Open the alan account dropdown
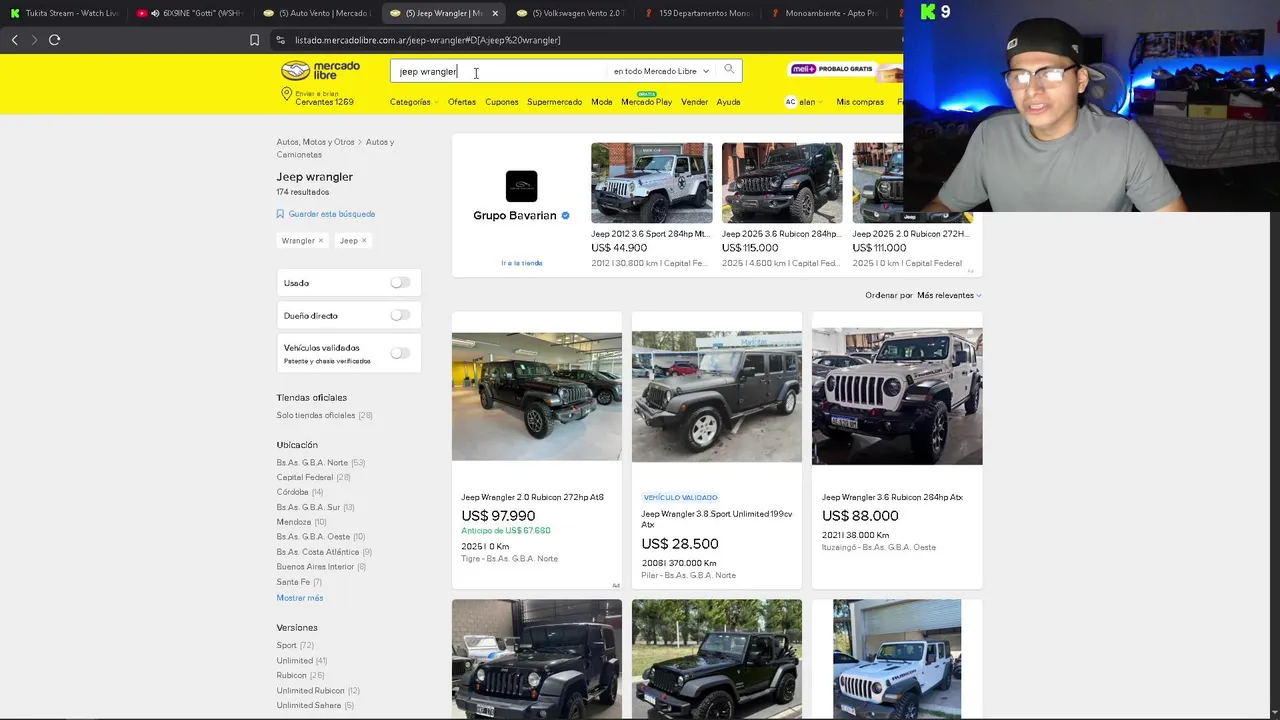 pyautogui.click(x=809, y=102)
